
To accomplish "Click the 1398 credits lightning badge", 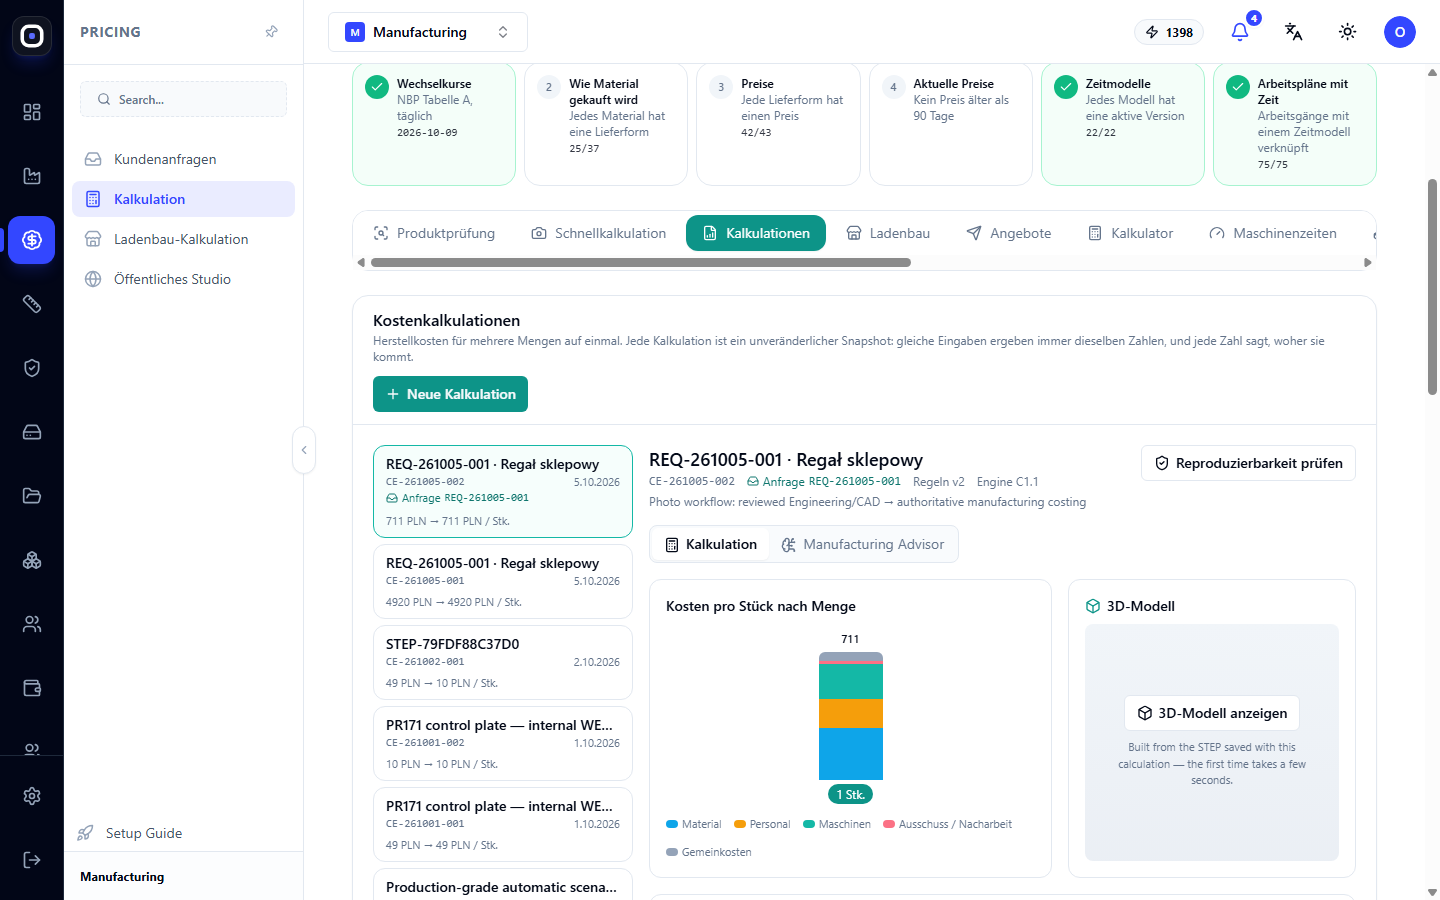I will [1169, 32].
